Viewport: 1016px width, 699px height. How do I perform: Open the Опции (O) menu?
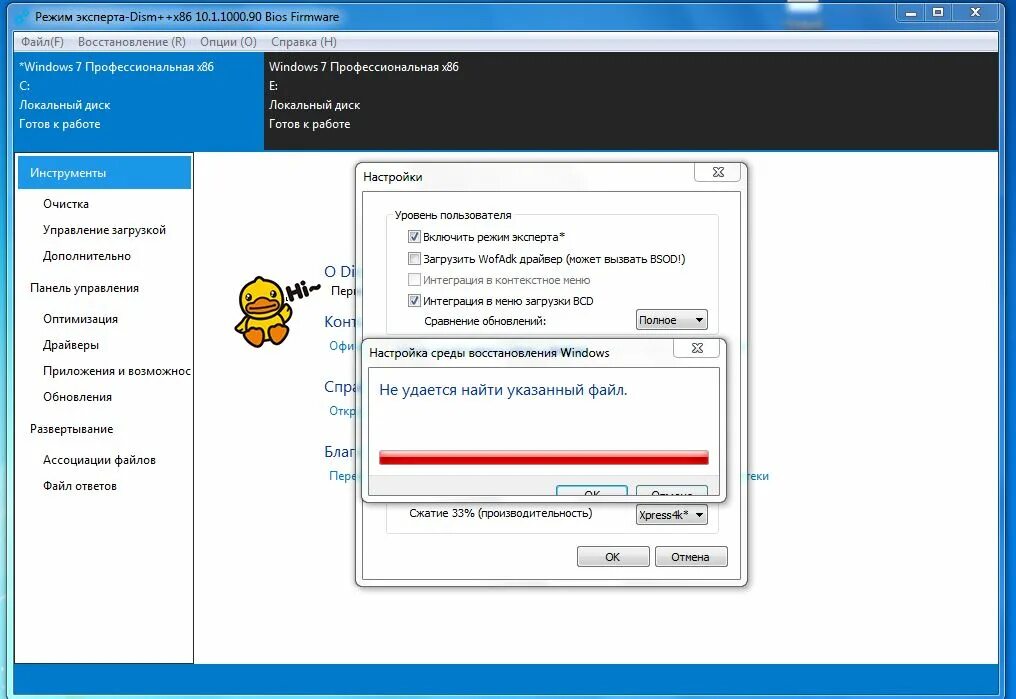228,42
